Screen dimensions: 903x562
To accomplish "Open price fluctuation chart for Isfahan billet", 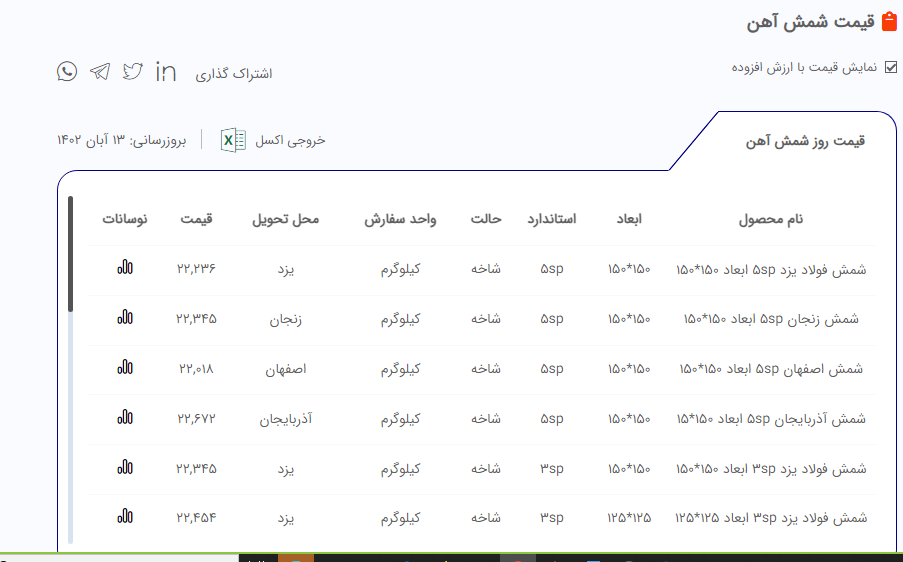I will pyautogui.click(x=125, y=368).
